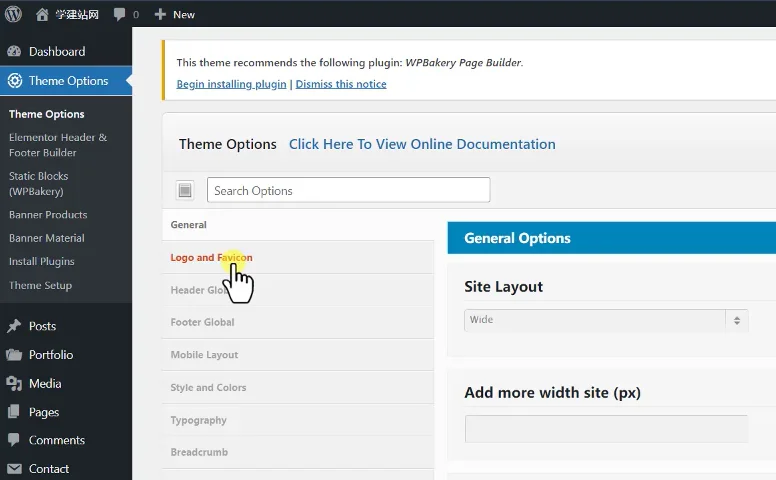Viewport: 776px width, 480px height.
Task: Select Theme Options submenu item
Action: 47,114
